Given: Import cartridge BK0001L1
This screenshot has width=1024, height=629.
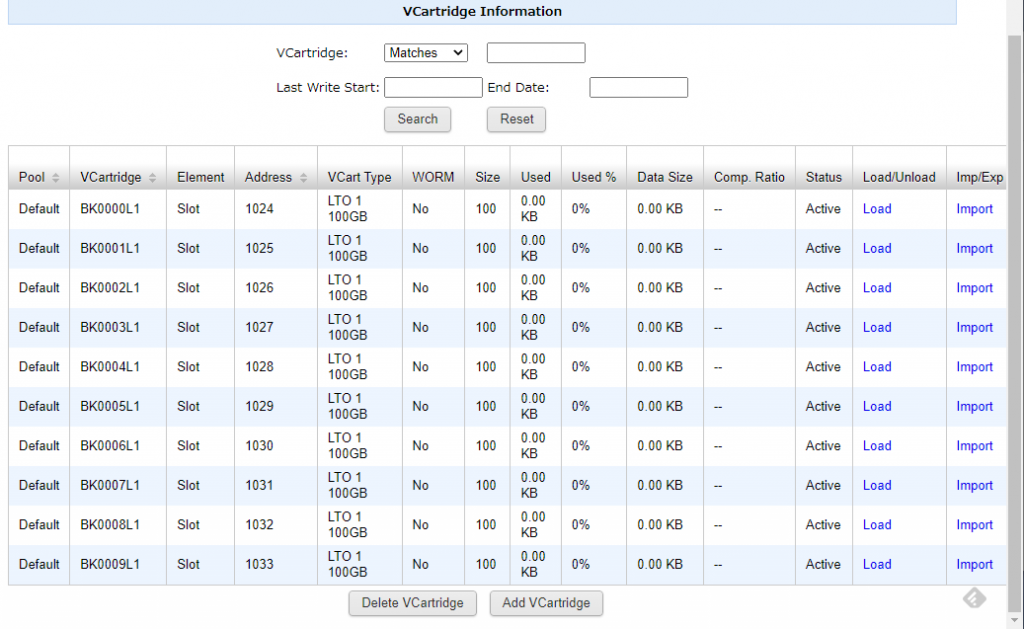Looking at the screenshot, I should click(x=974, y=249).
